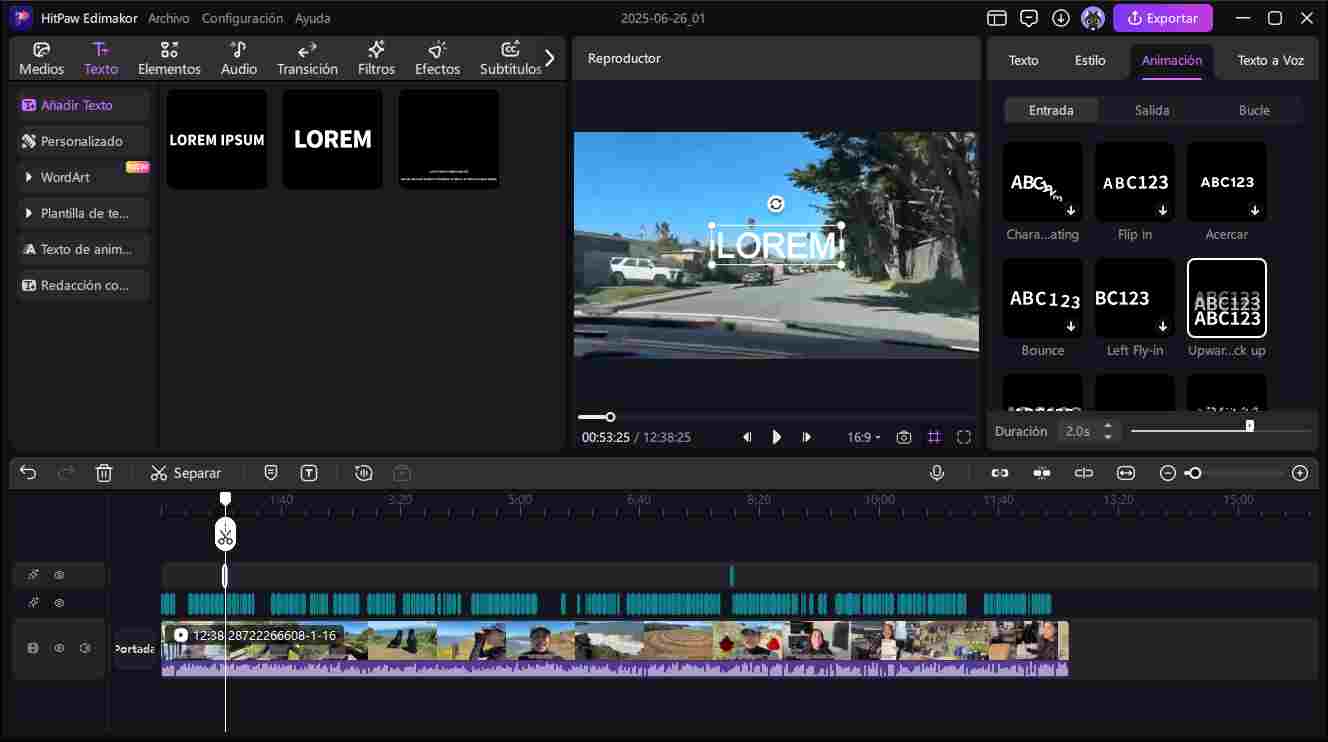Click the Separar scissors button
This screenshot has height=742, width=1328.
185,473
